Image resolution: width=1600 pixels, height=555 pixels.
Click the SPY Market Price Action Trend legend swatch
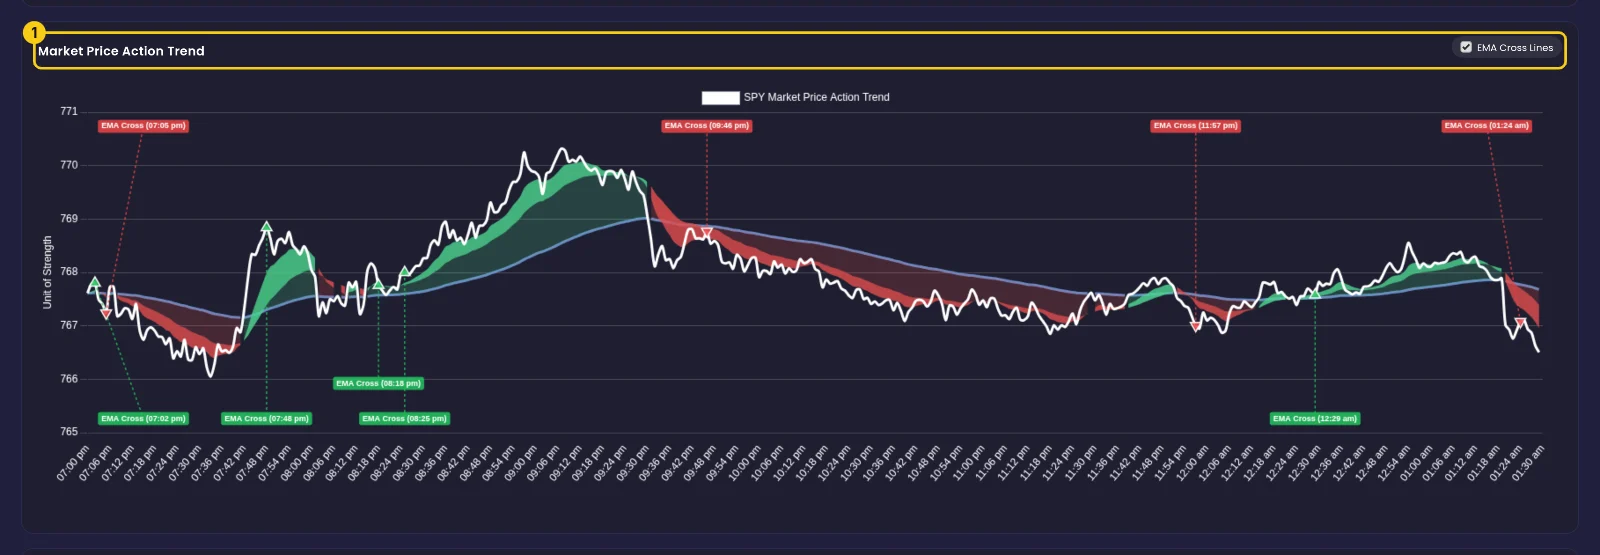pyautogui.click(x=720, y=97)
